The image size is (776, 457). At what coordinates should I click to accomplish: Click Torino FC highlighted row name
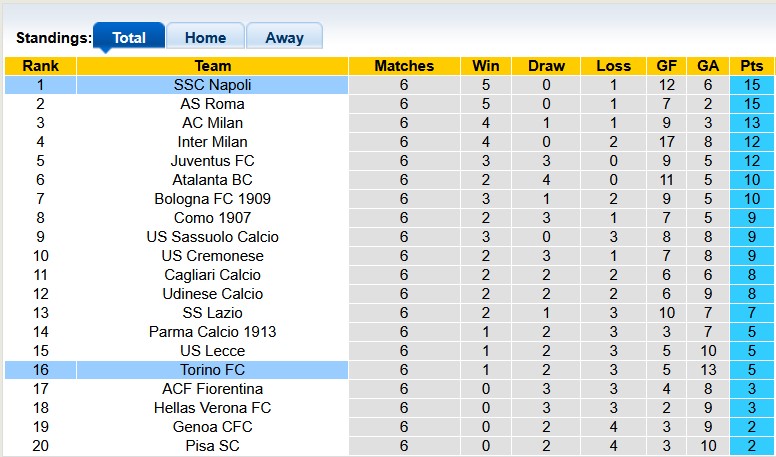pos(212,370)
